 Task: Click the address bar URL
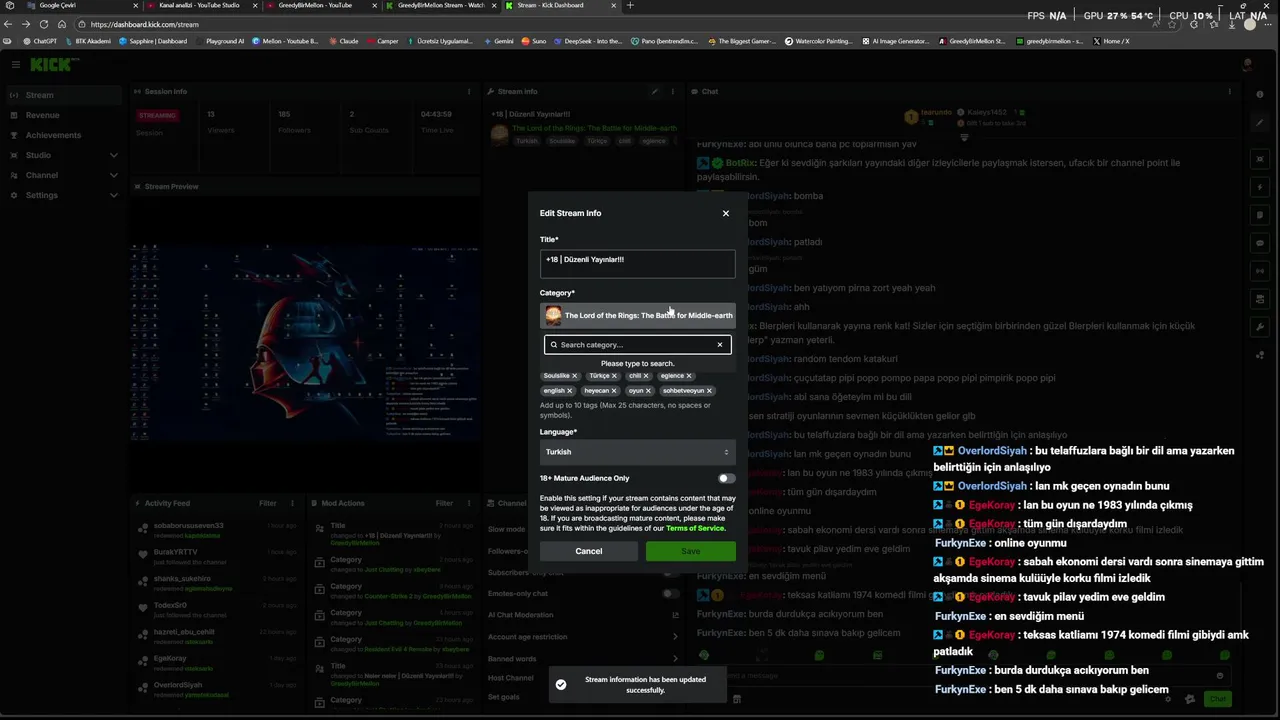click(x=145, y=24)
